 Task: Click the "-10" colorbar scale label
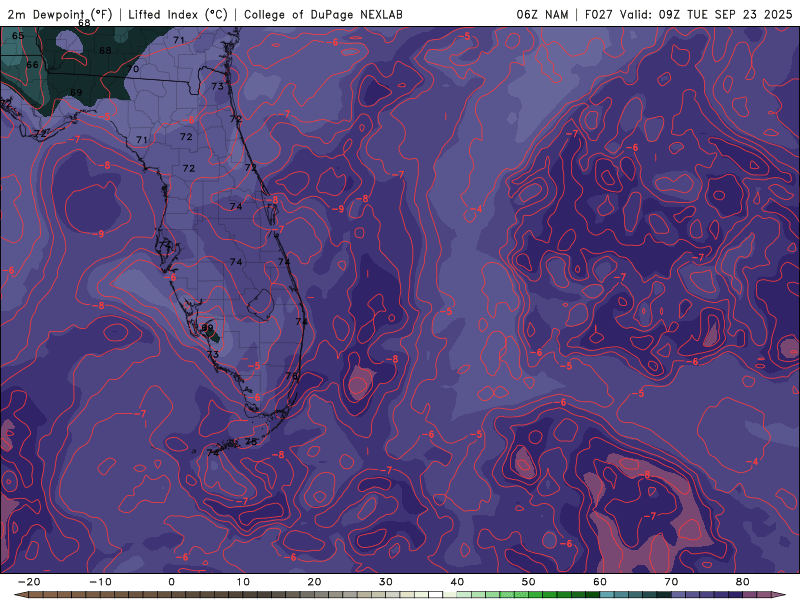(x=100, y=582)
